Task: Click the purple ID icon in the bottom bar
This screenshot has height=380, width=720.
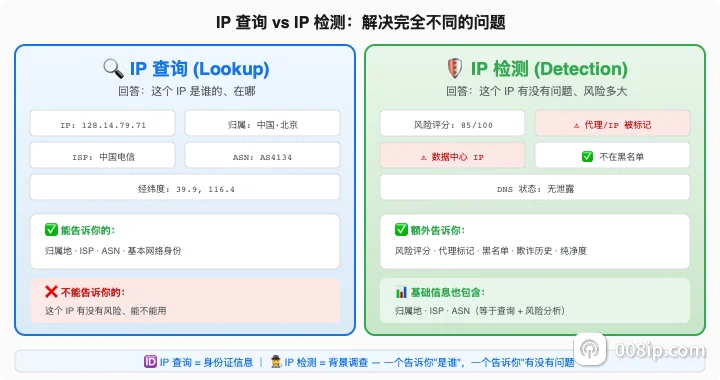Action: (150, 362)
